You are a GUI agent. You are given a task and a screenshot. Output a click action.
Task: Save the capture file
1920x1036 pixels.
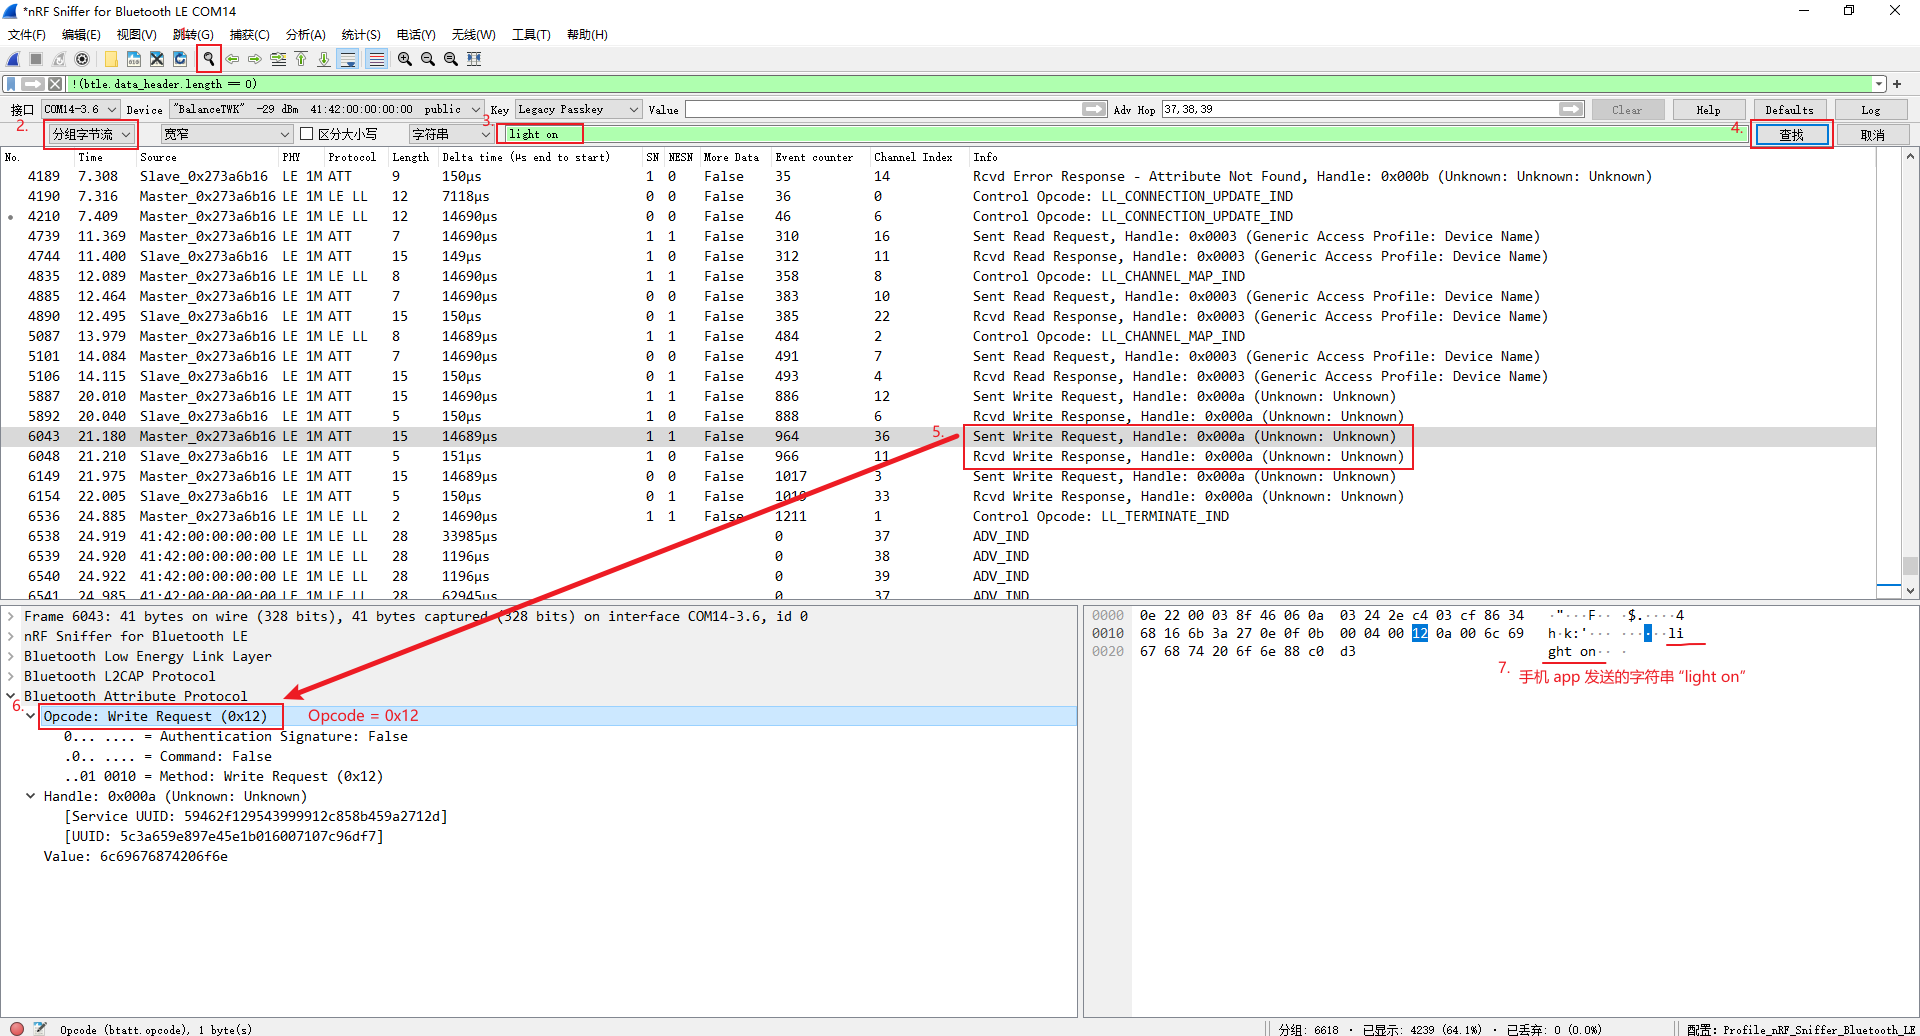click(134, 59)
